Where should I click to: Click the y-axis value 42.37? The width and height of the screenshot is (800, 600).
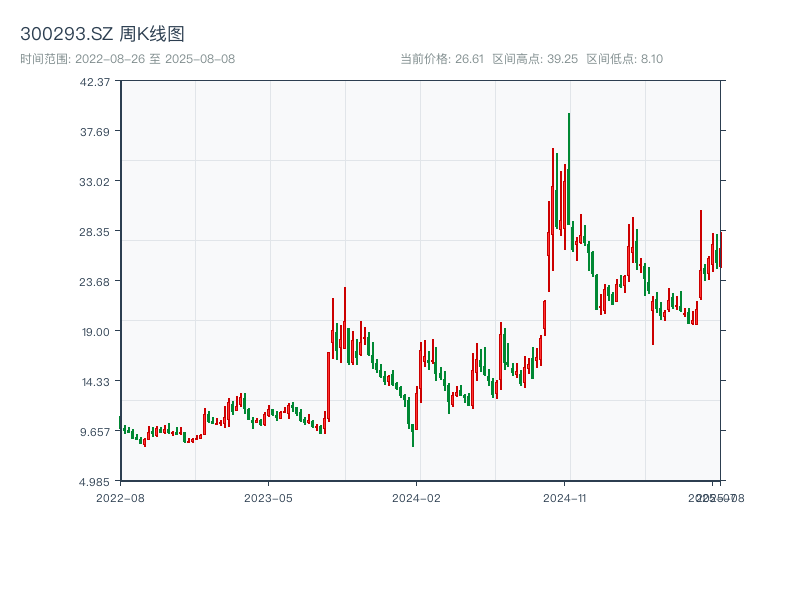[95, 82]
